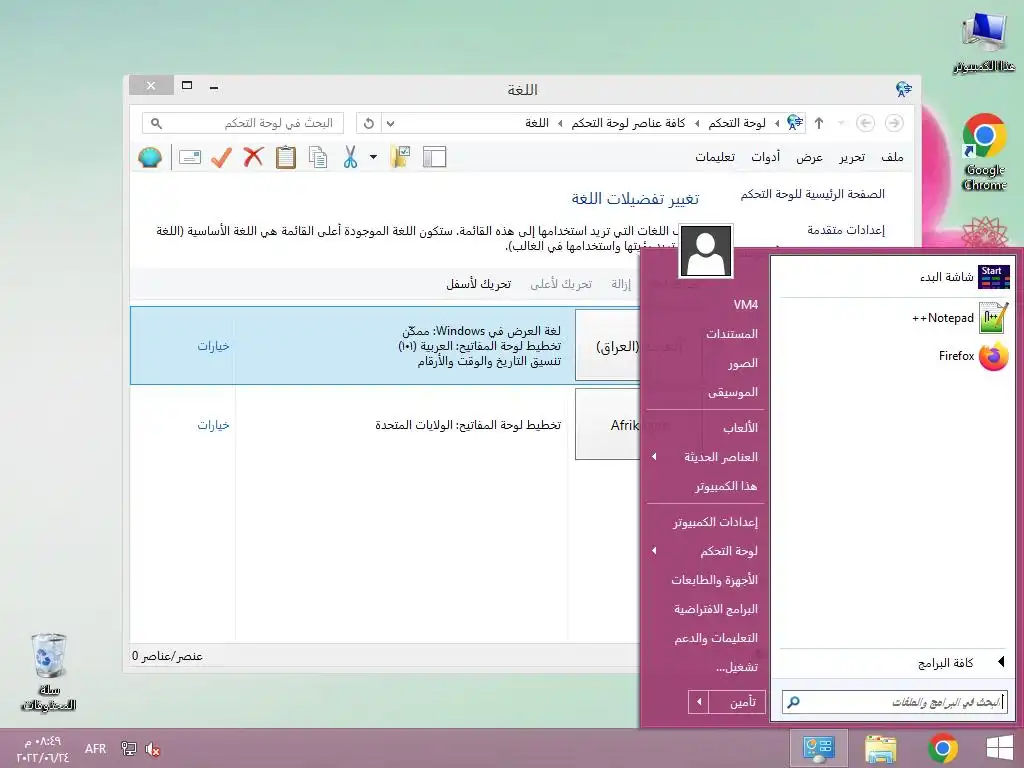Open the Recycle Bin desktop icon
1024x768 pixels.
tap(50, 672)
